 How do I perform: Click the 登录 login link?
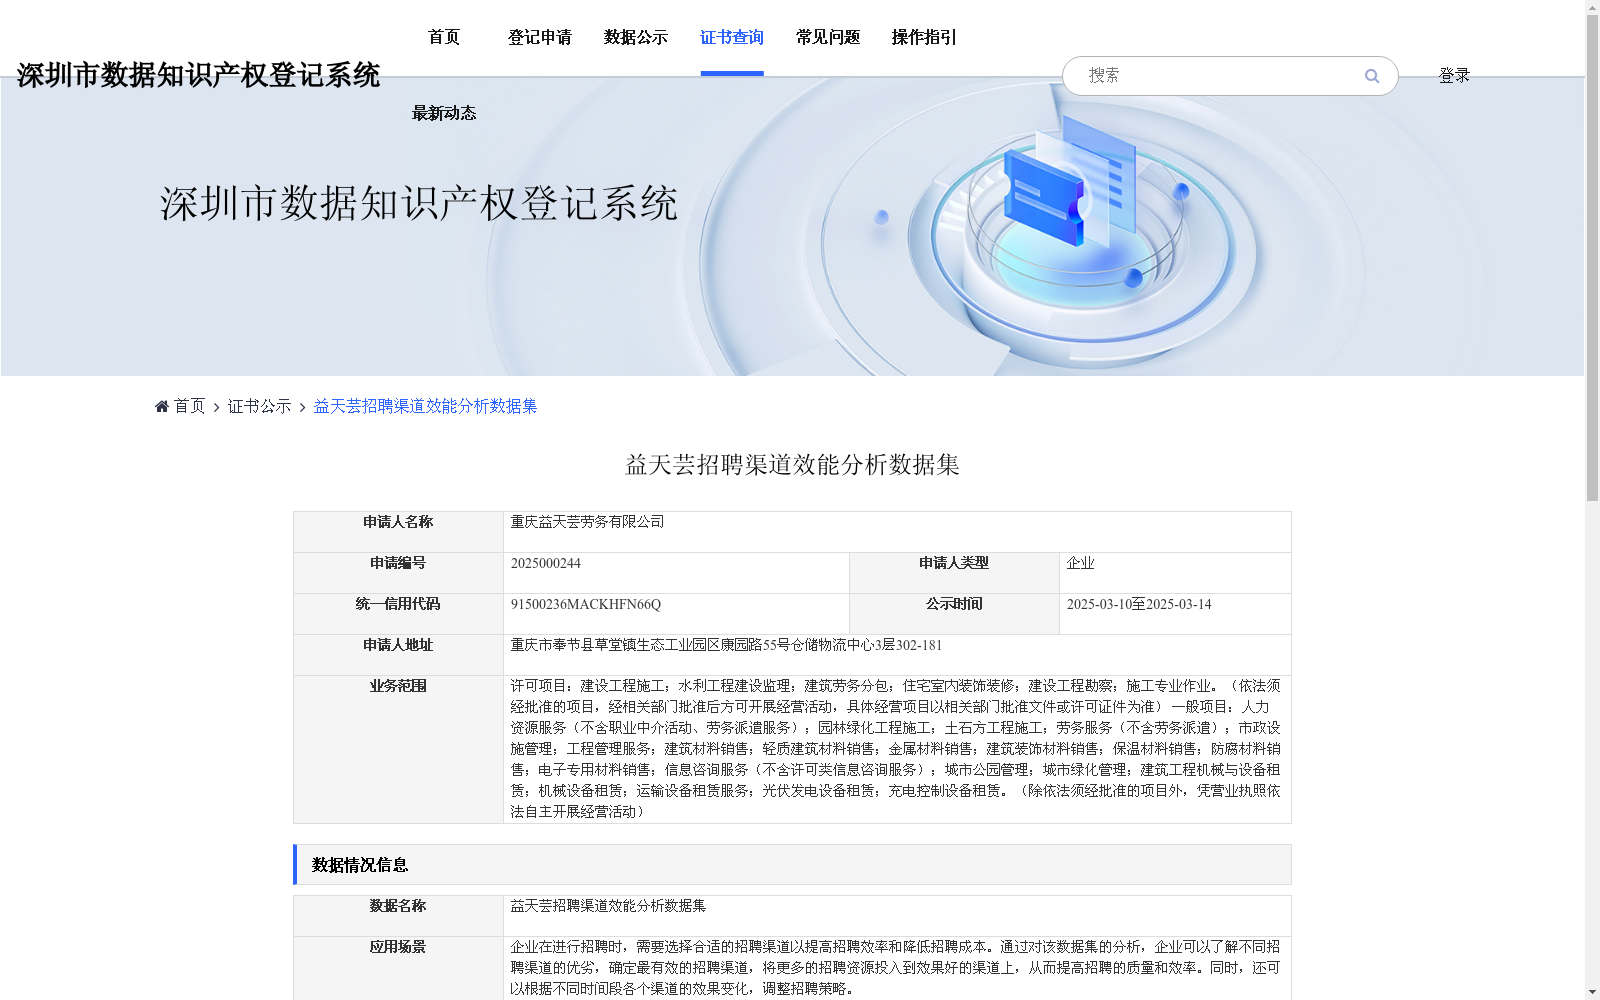1454,76
